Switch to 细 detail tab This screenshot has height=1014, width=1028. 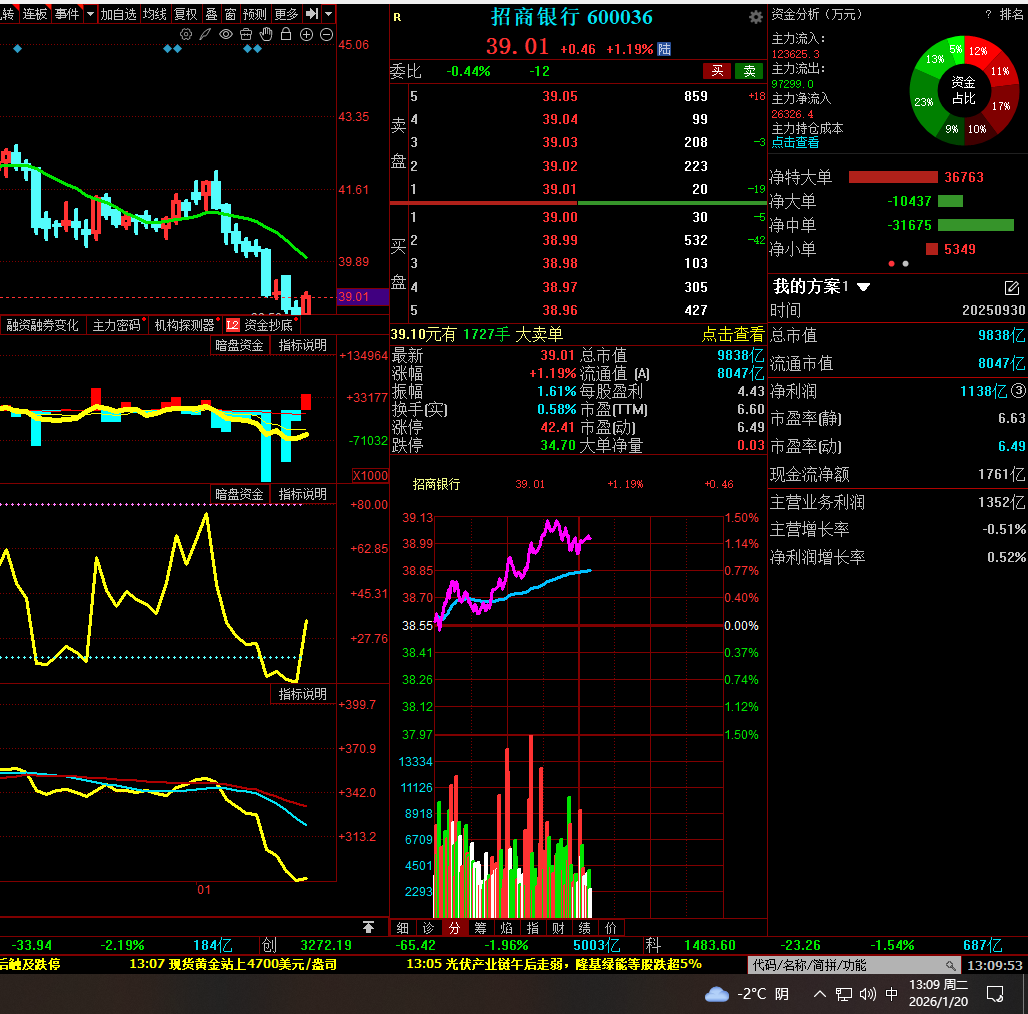[403, 927]
